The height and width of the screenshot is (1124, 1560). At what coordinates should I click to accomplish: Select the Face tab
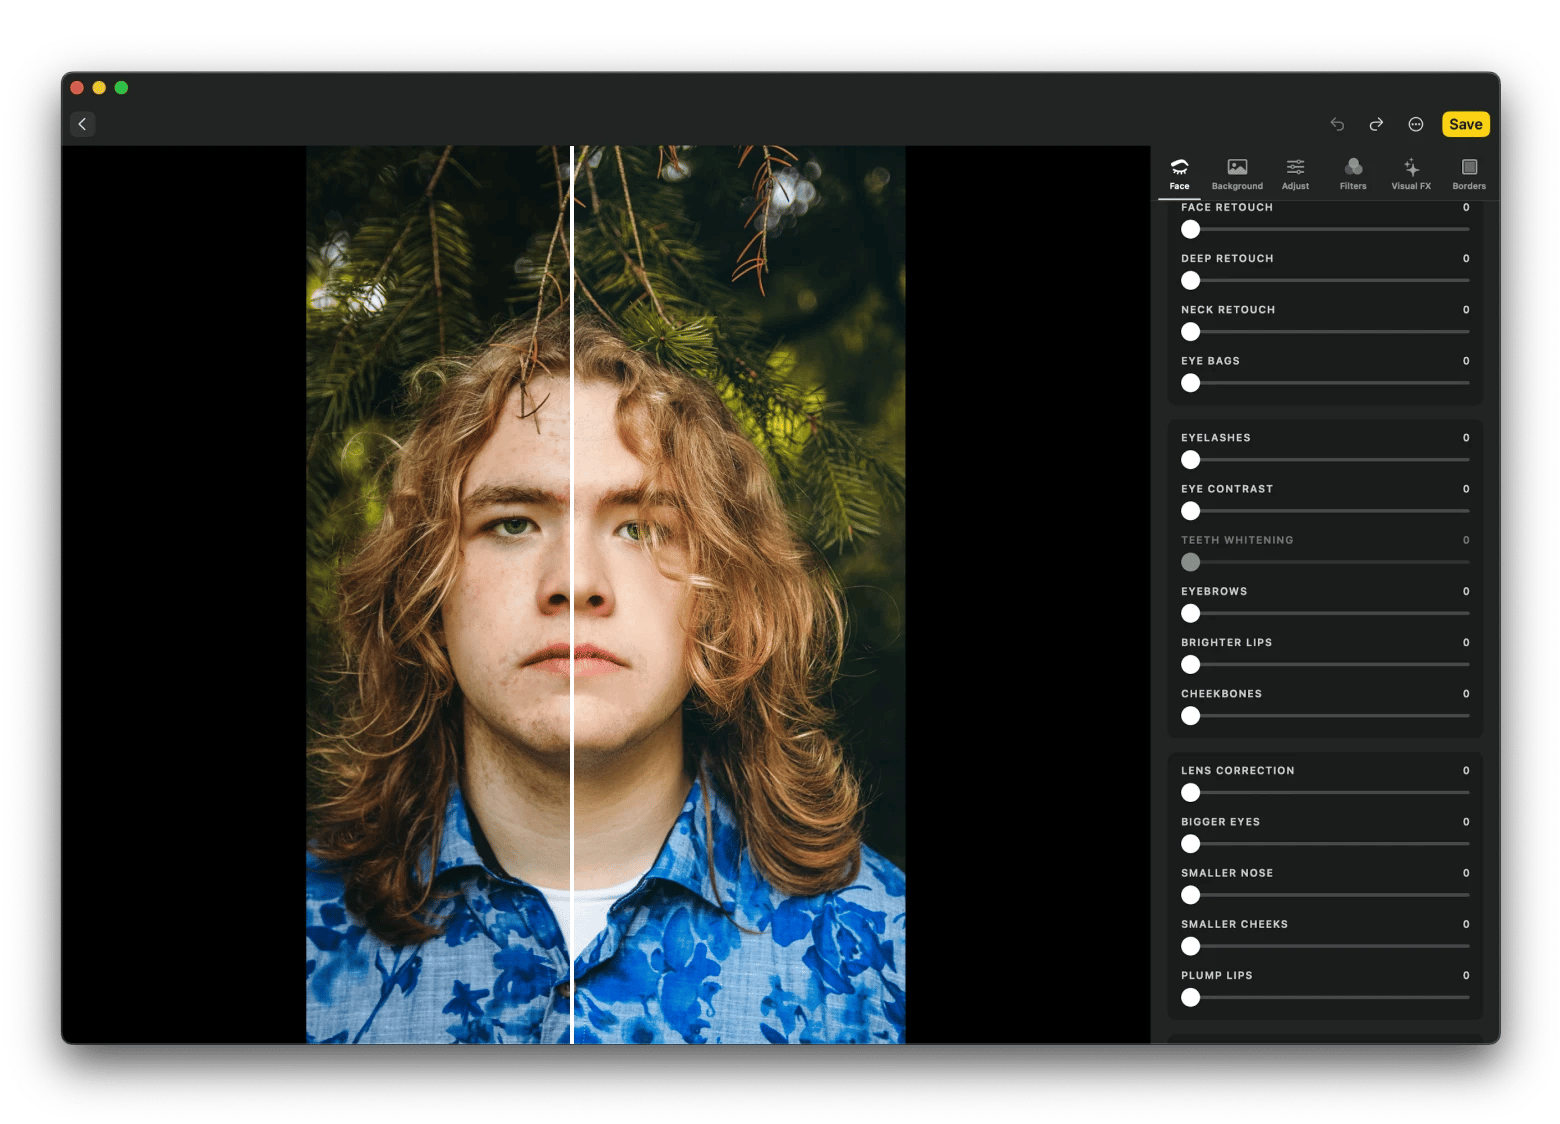tap(1180, 174)
